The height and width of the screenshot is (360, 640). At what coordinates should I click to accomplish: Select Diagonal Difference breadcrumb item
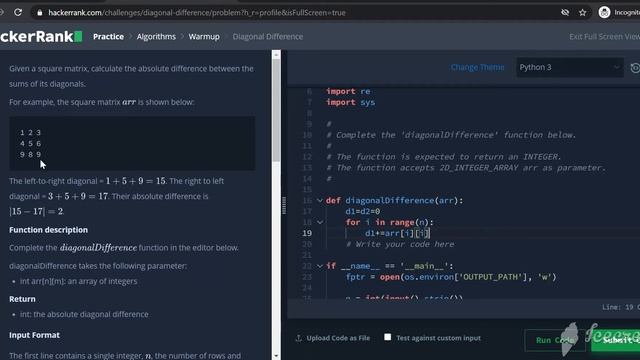(x=268, y=37)
